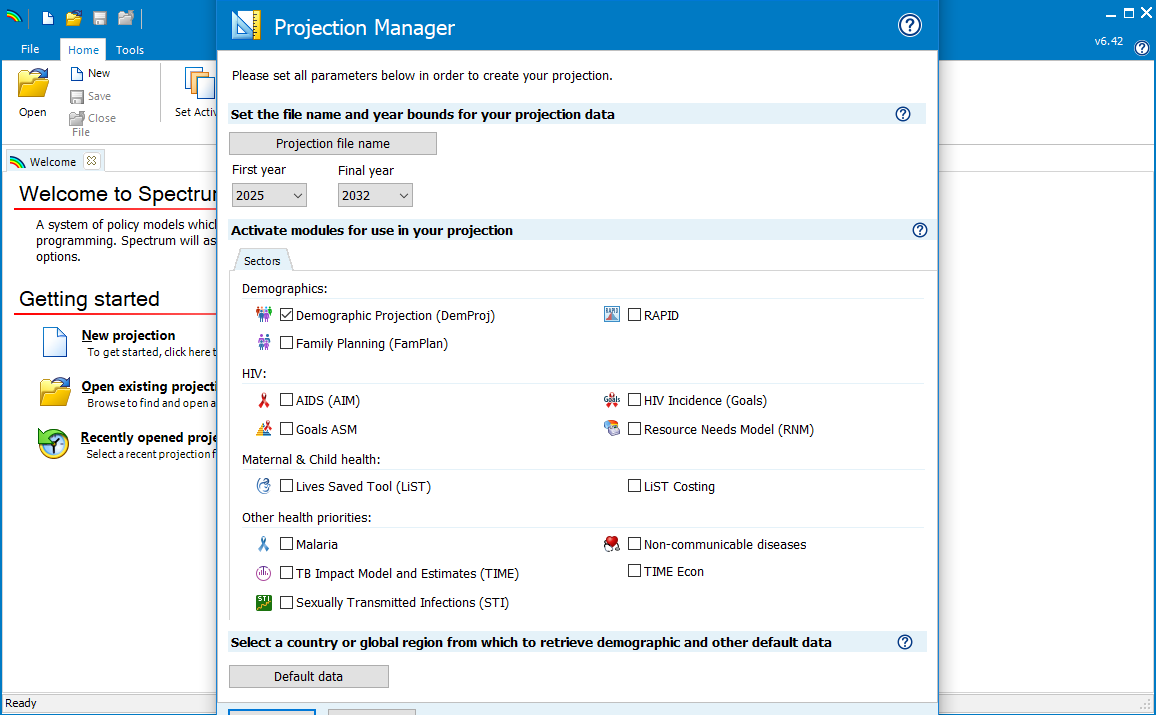Screen dimensions: 1156x715
Task: Click New in the ribbon File group
Action: pos(90,74)
